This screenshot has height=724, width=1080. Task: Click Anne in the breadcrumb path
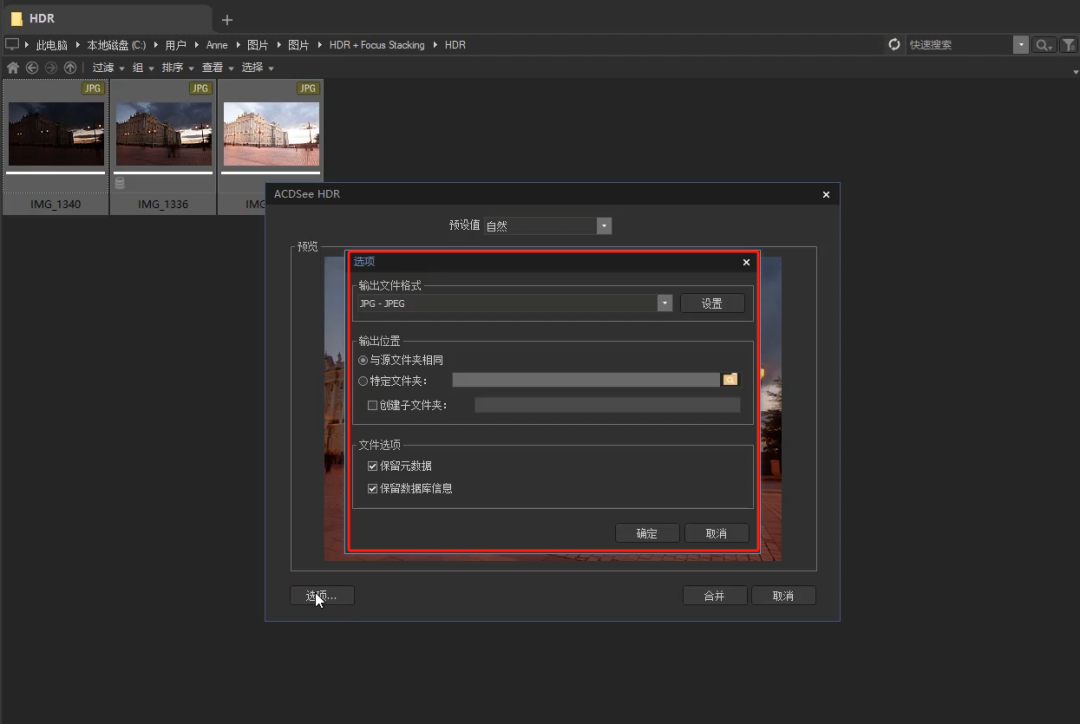[216, 45]
